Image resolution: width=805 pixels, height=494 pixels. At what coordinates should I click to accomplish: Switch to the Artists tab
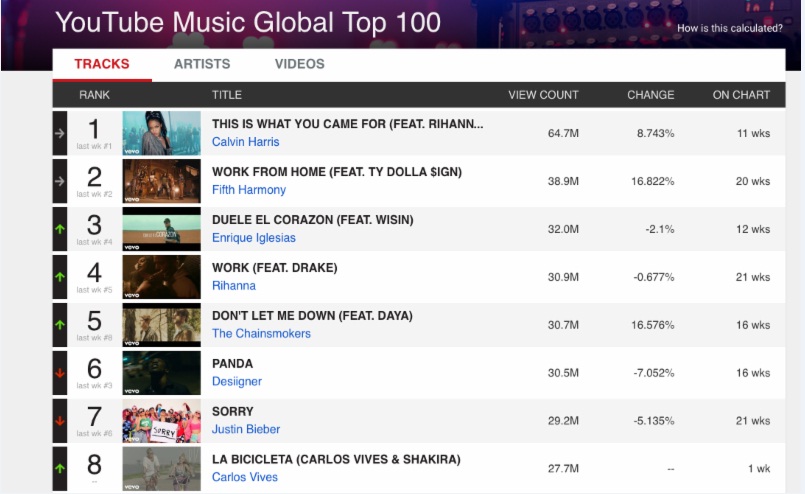click(202, 64)
